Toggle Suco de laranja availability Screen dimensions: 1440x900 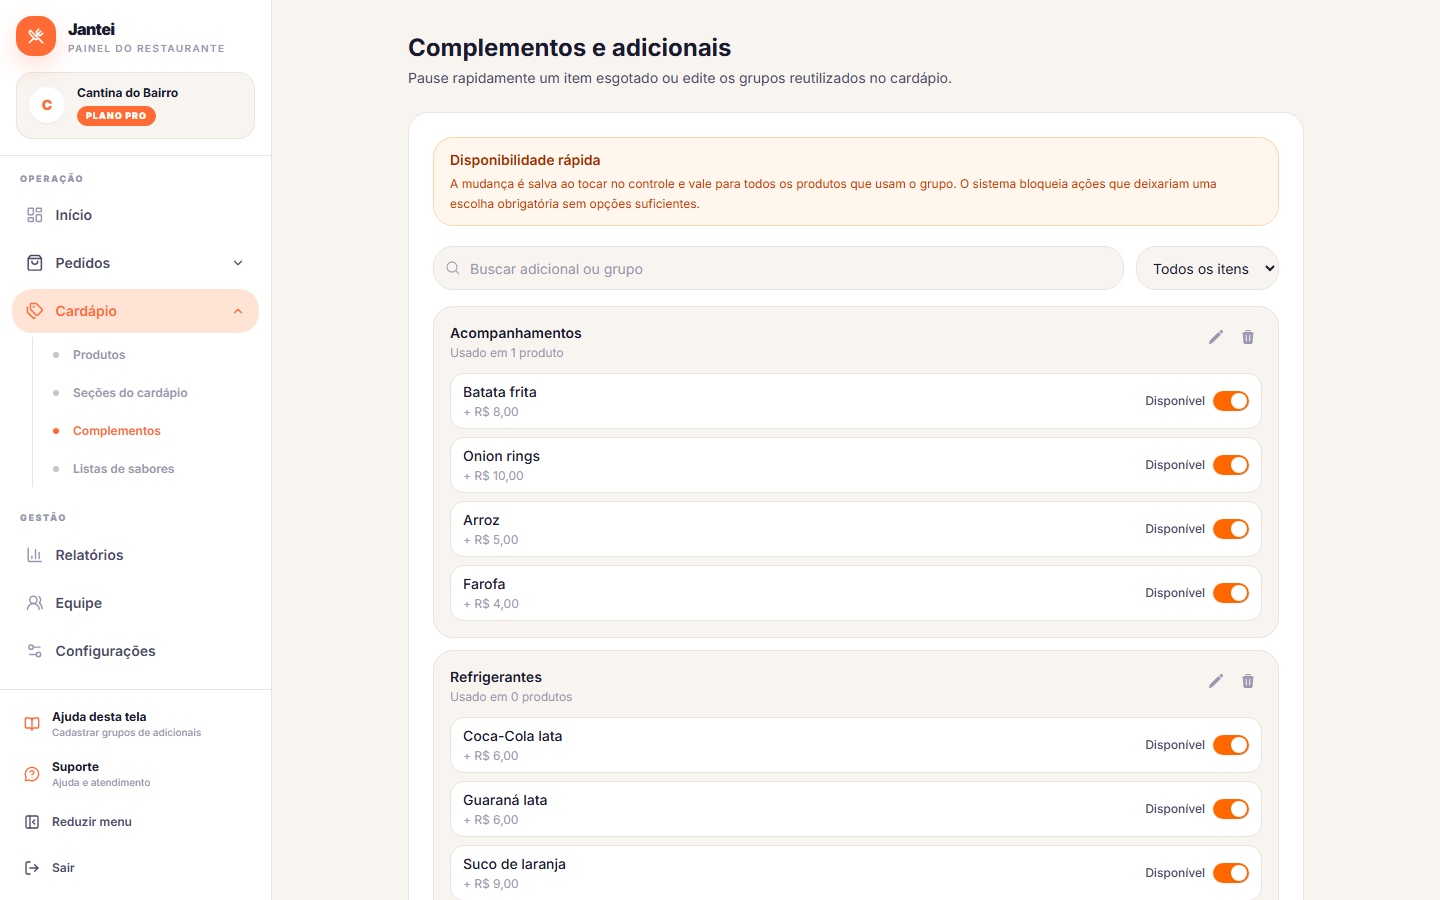point(1231,873)
